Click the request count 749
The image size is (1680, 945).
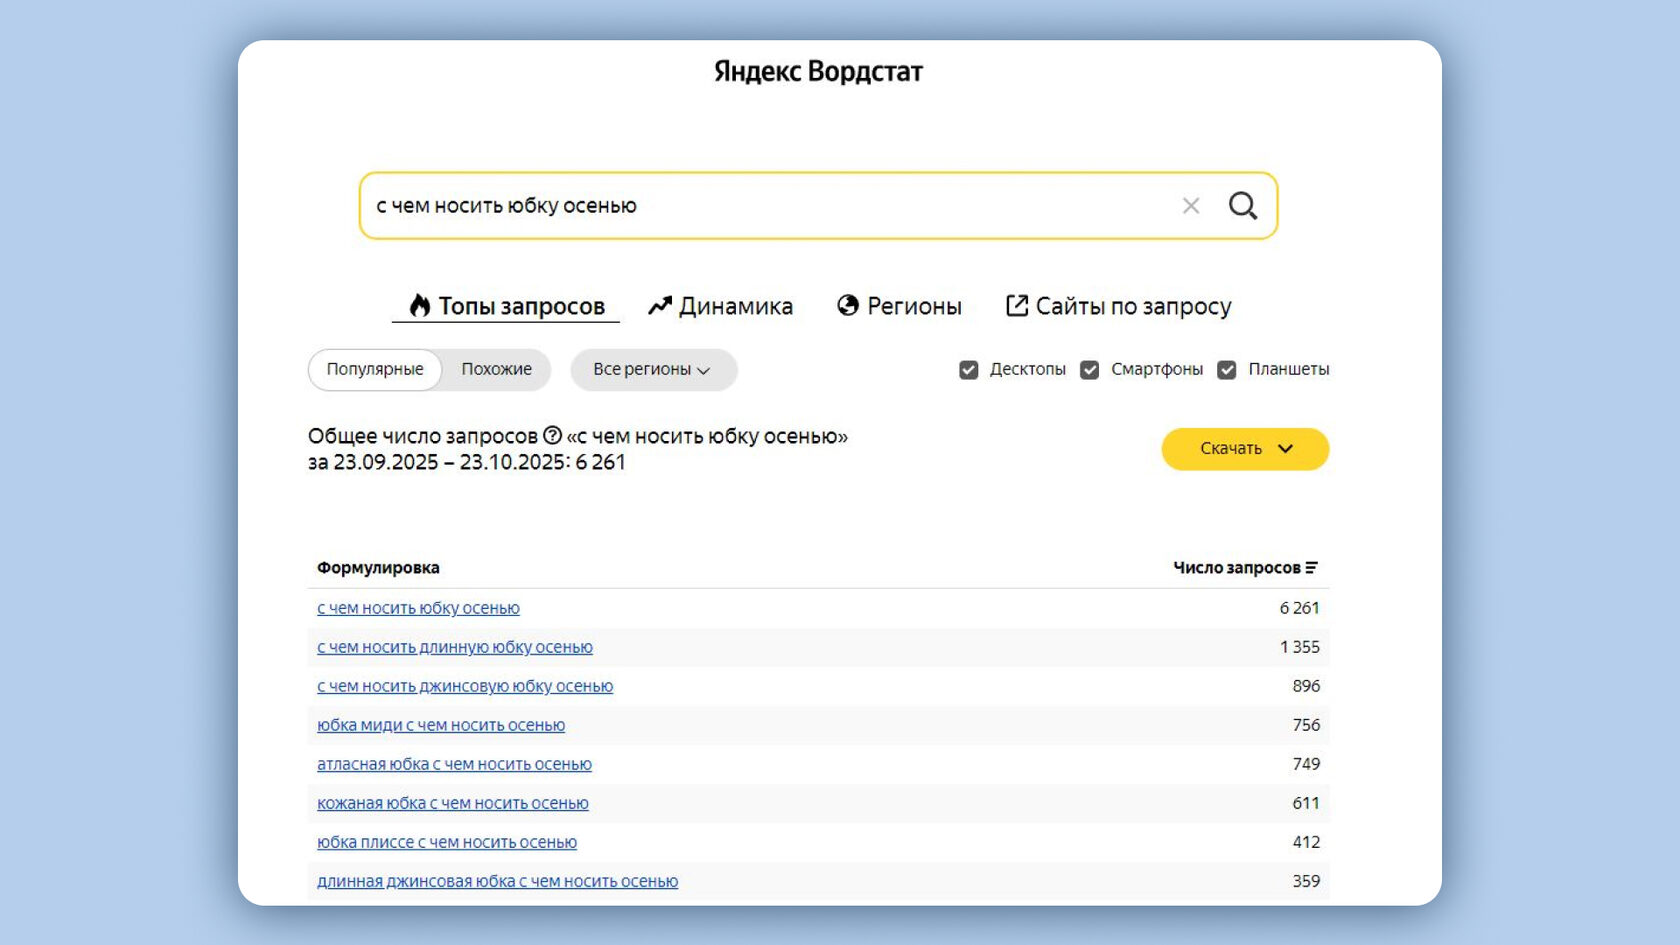pos(1306,764)
